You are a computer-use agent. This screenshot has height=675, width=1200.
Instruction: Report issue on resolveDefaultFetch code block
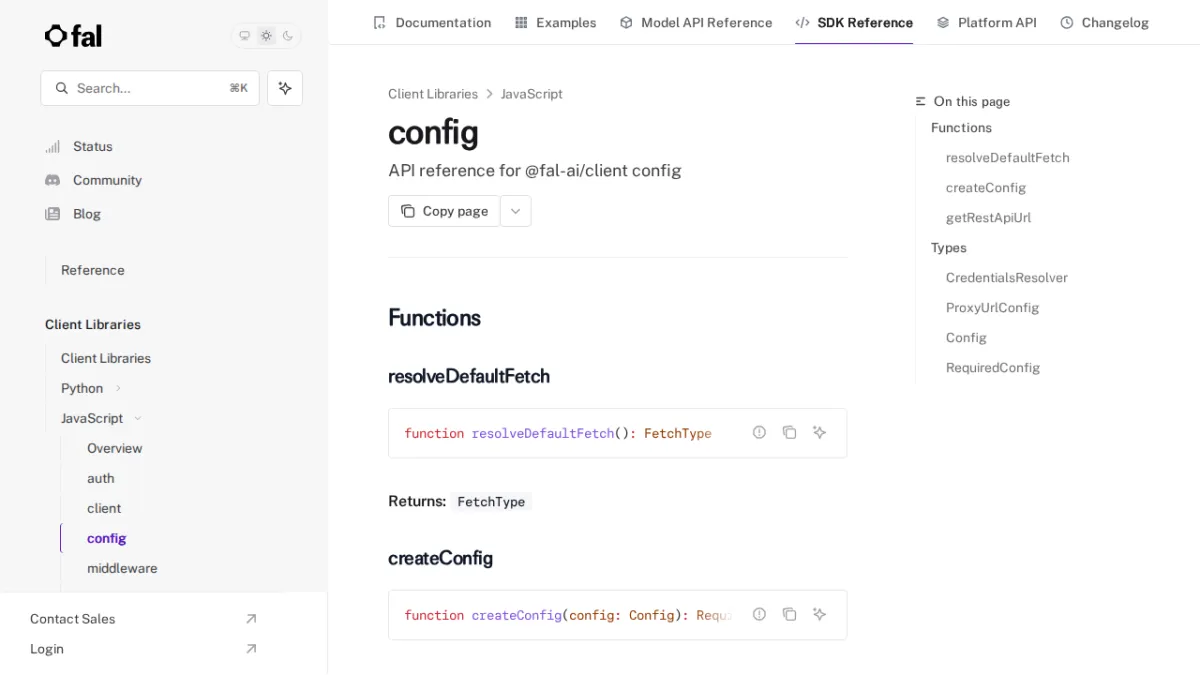759,432
